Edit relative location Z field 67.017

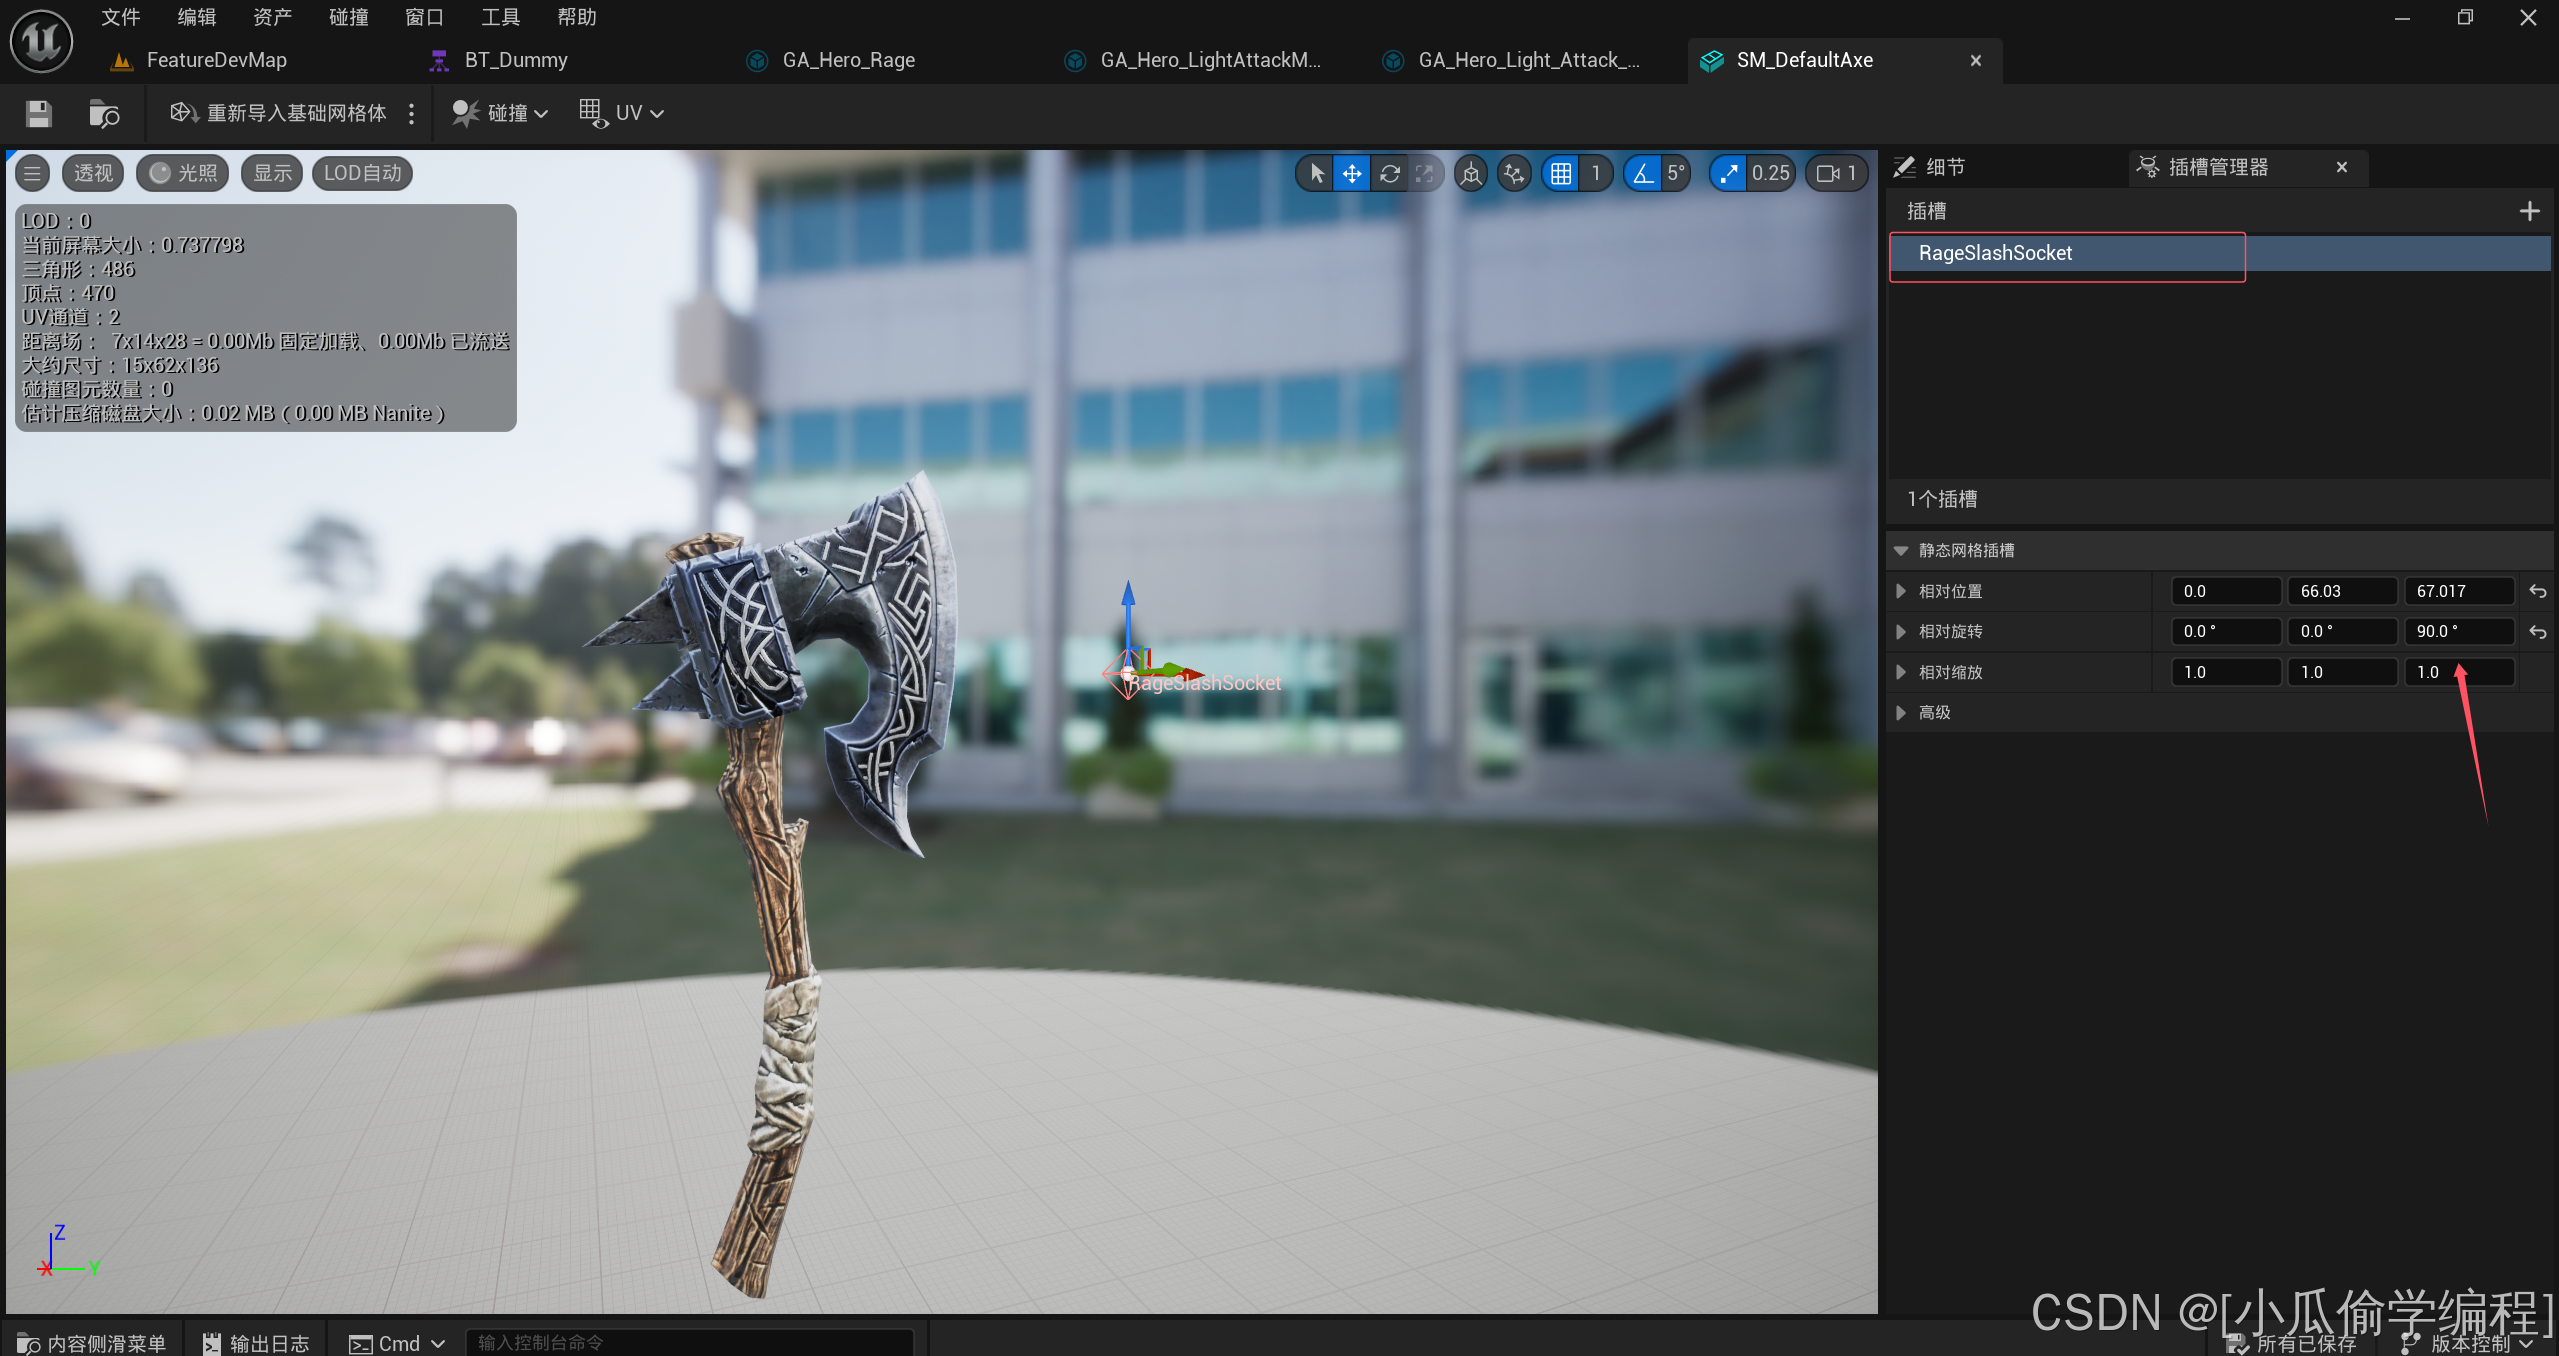(x=2459, y=592)
